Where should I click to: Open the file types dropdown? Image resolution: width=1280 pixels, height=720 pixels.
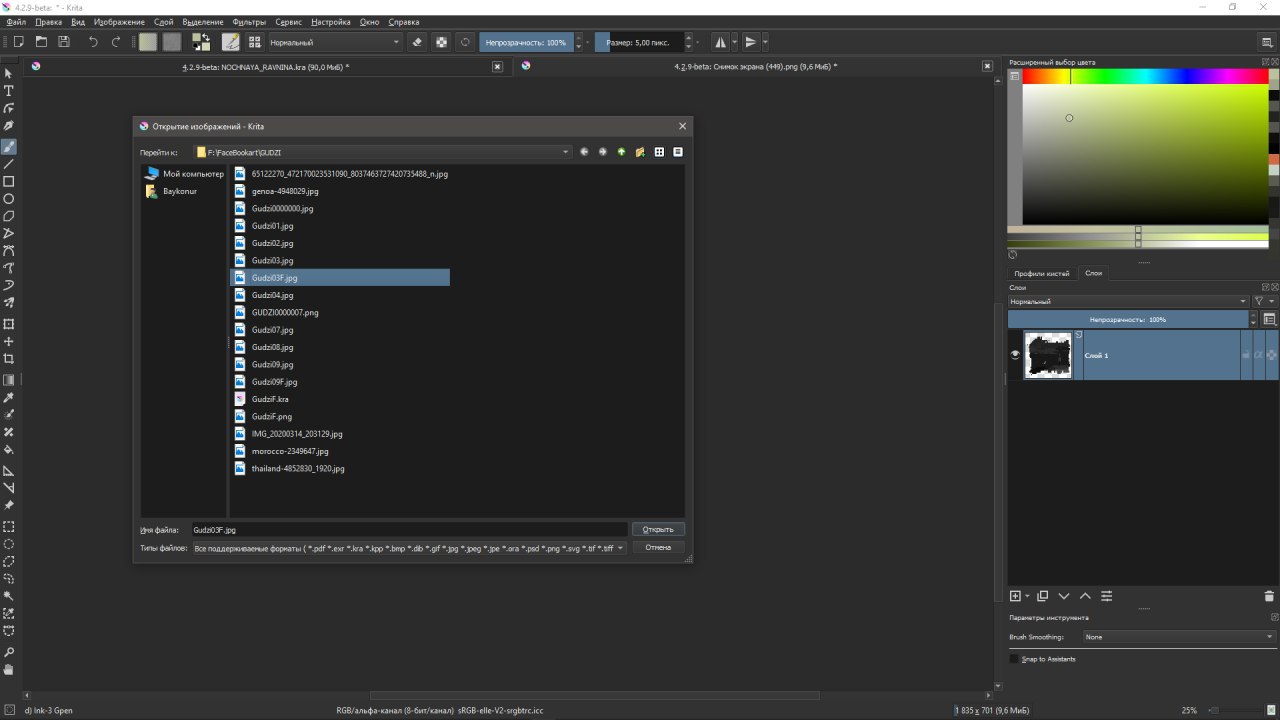[409, 548]
